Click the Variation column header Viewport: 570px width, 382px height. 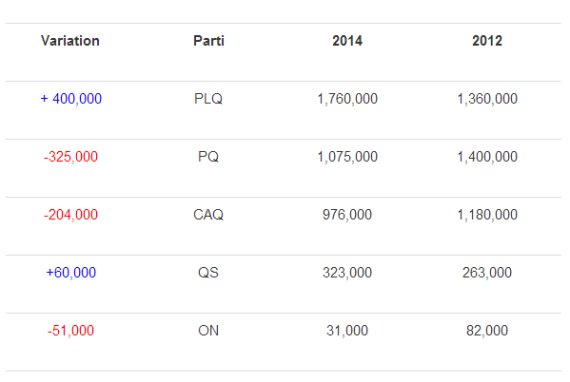tap(70, 41)
